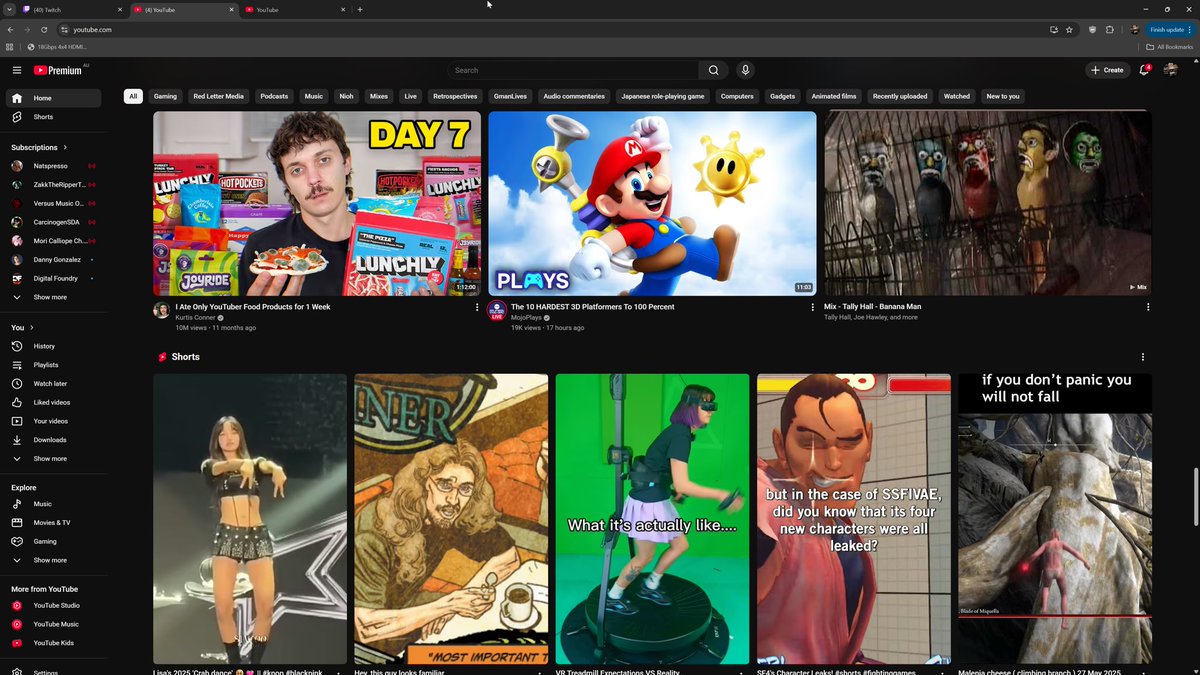Open Shorts shelf three-dot menu

pos(1143,357)
